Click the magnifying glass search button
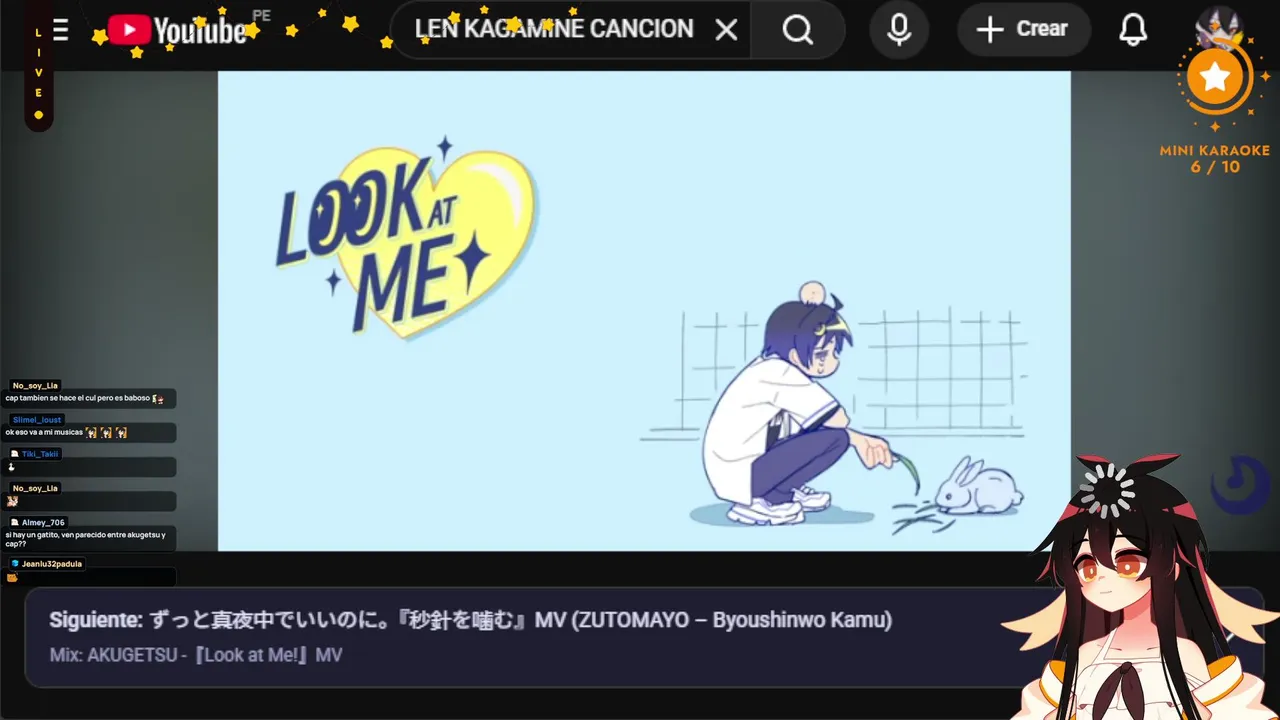 point(797,30)
